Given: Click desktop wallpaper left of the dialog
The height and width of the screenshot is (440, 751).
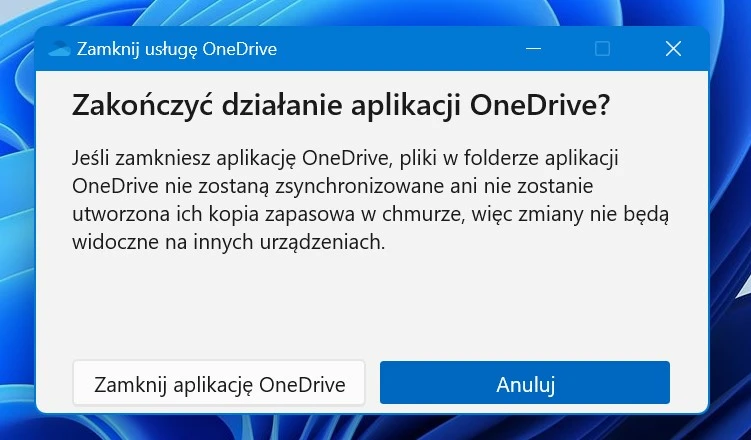Looking at the screenshot, I should pos(16,230).
